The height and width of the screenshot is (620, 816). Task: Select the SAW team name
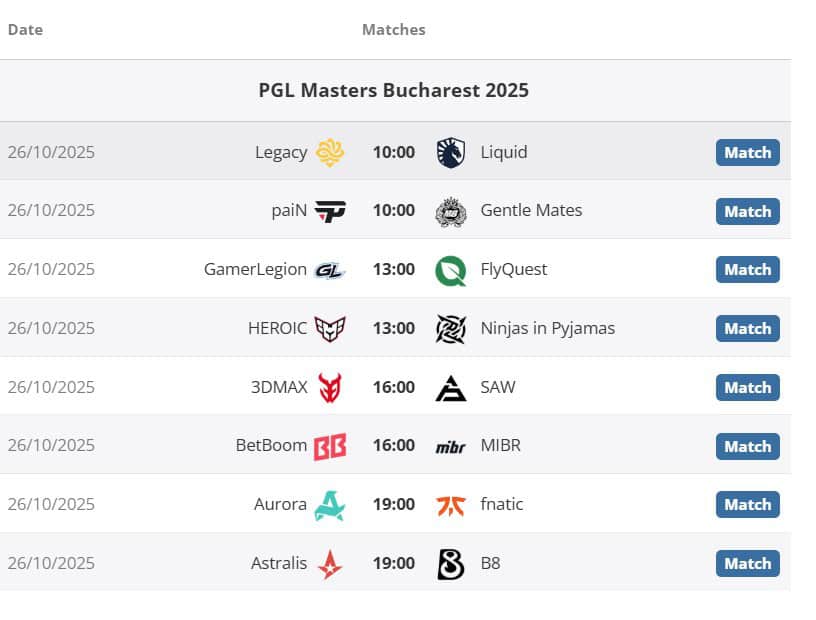pos(498,387)
